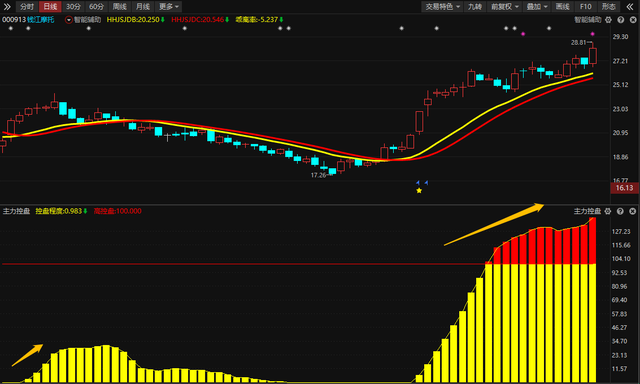Expand the left panel double-arrow icon
The height and width of the screenshot is (384, 640).
pos(7,7)
